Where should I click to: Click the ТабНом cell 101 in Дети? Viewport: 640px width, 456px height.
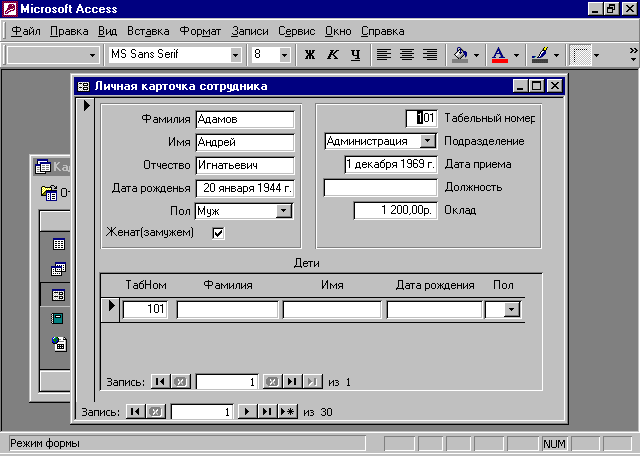click(145, 309)
